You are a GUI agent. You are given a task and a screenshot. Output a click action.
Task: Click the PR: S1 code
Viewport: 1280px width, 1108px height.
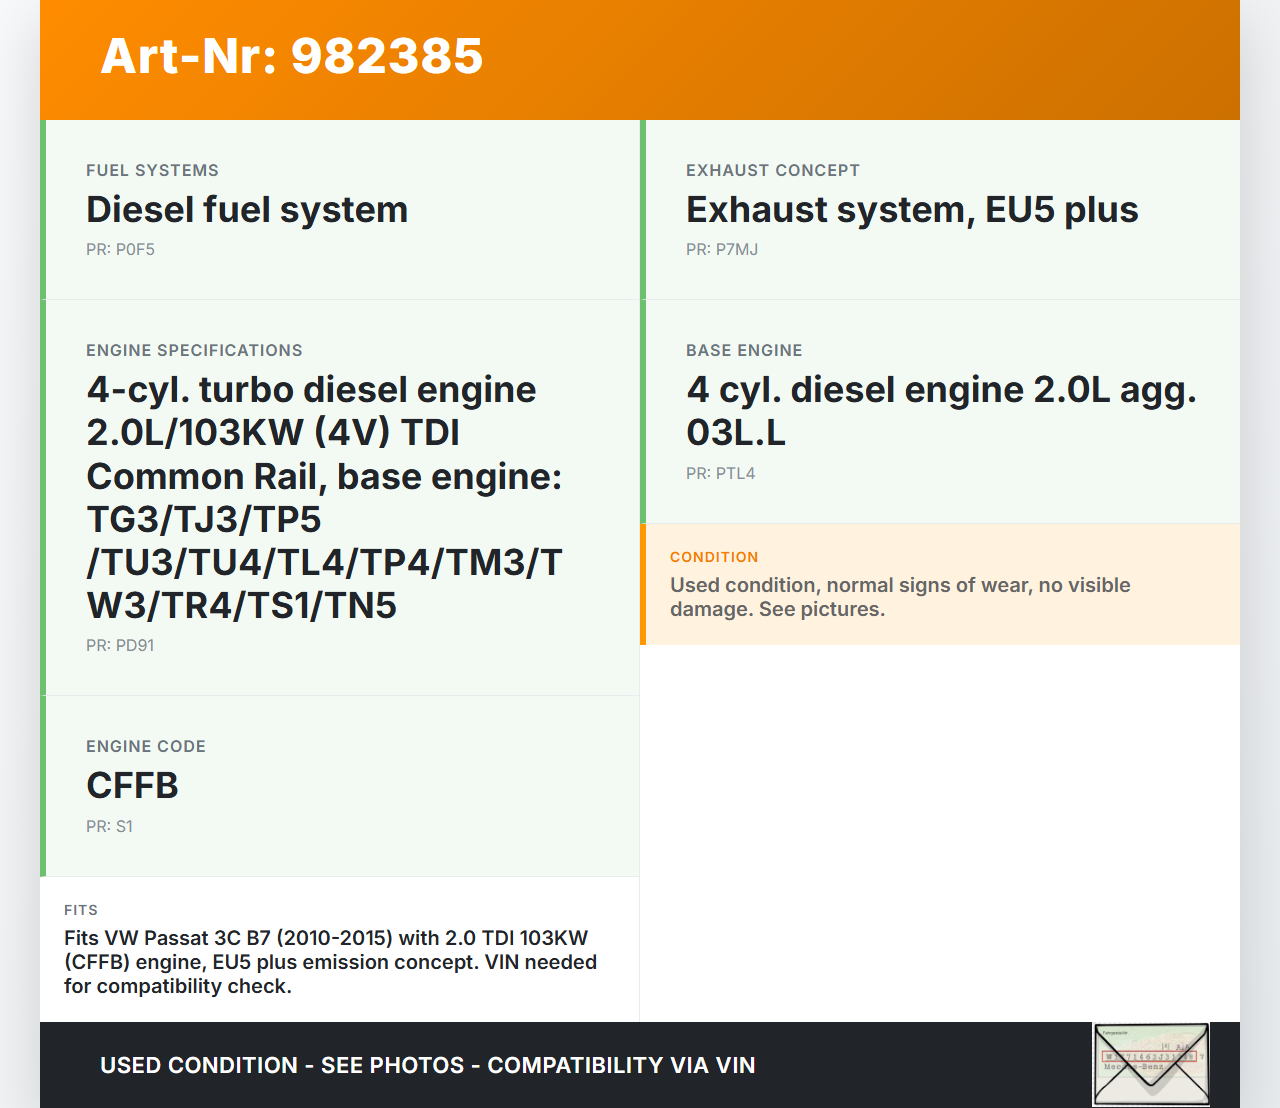point(109,827)
